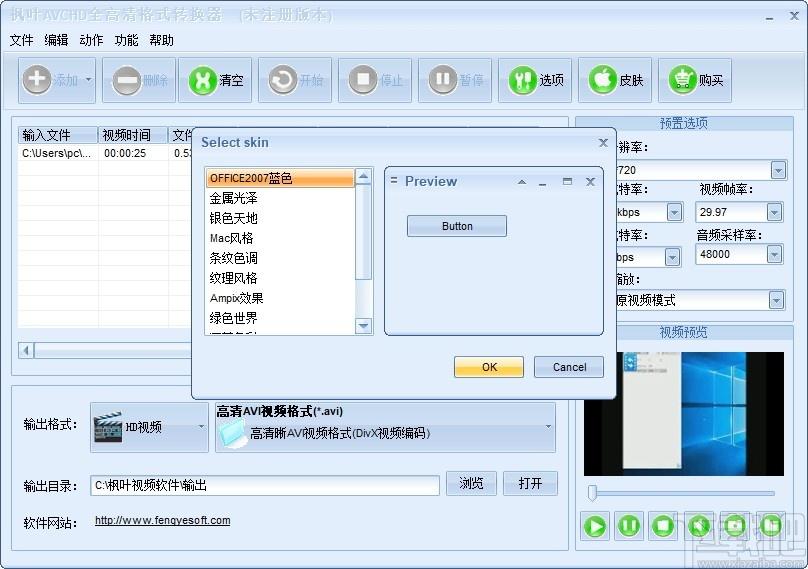The width and height of the screenshot is (808, 569).
Task: Click the 暂停 (pause) toolbar button
Action: click(x=456, y=80)
